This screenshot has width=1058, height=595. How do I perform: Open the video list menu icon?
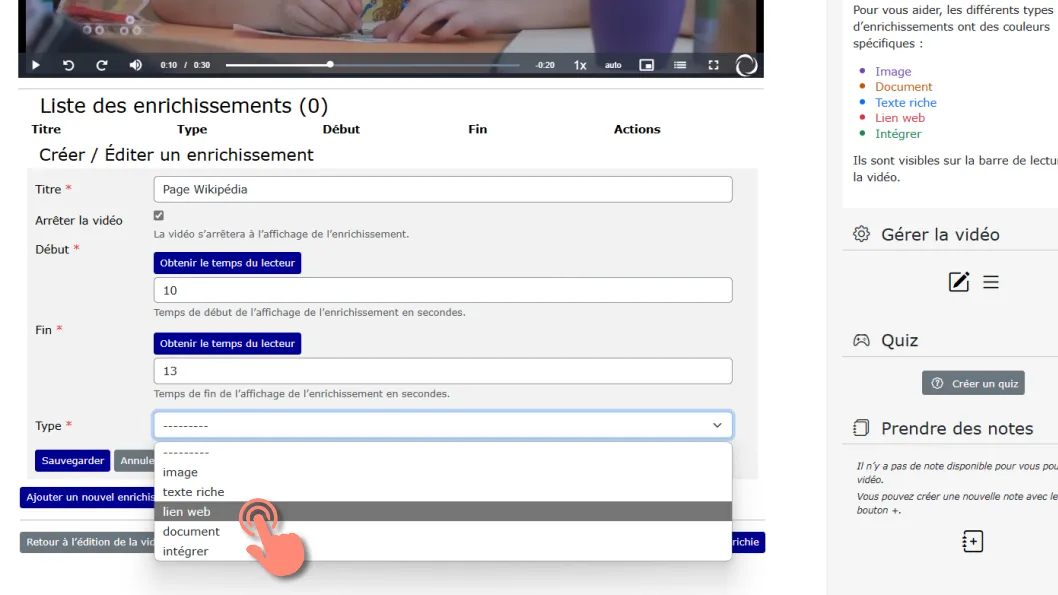991,282
